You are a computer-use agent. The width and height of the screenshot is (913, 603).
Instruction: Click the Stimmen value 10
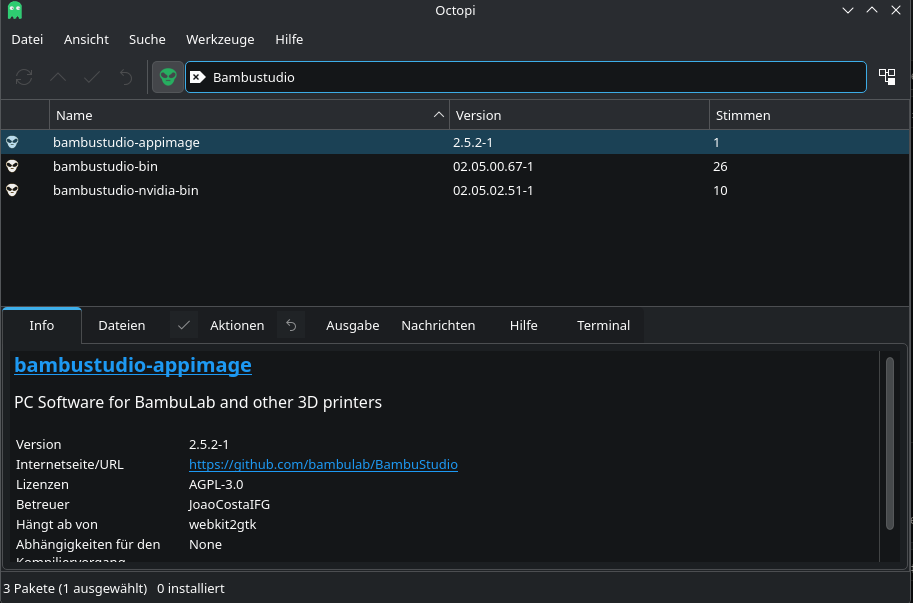(720, 190)
